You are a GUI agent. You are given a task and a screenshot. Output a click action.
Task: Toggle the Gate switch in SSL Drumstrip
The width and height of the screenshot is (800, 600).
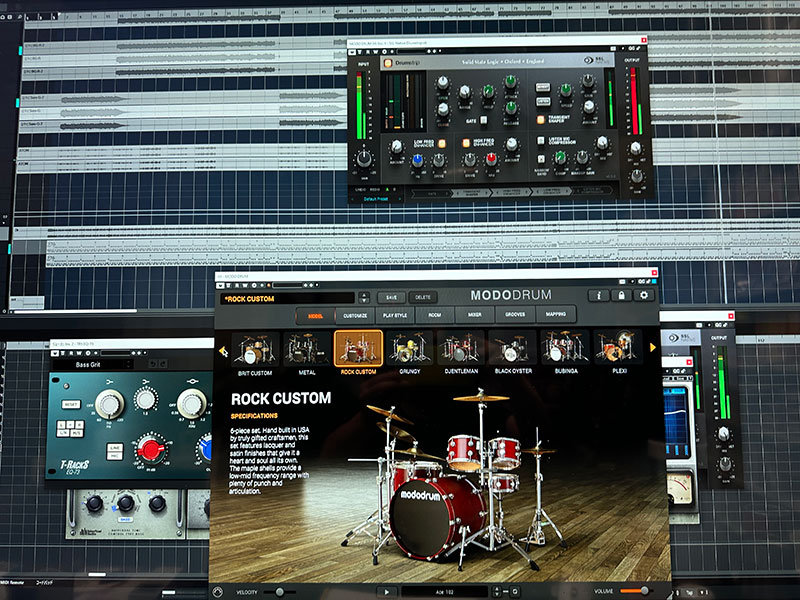483,120
